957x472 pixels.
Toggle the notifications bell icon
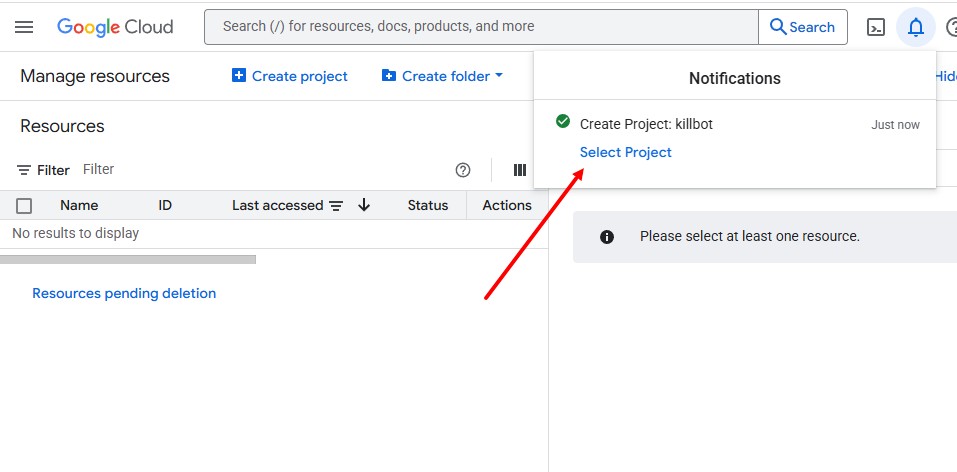[915, 27]
